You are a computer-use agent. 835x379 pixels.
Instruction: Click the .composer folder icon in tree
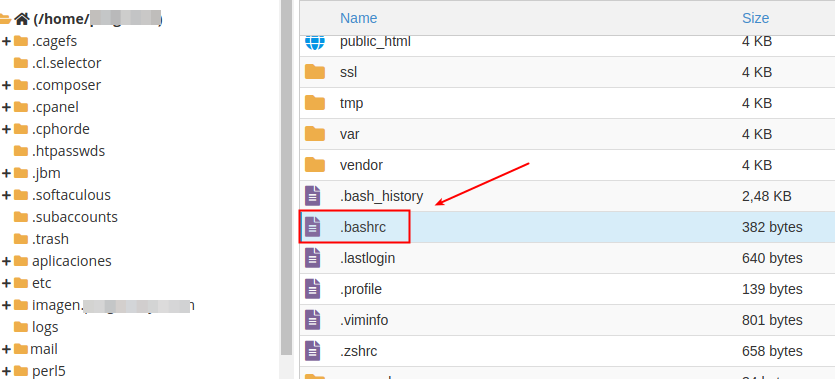click(x=21, y=85)
